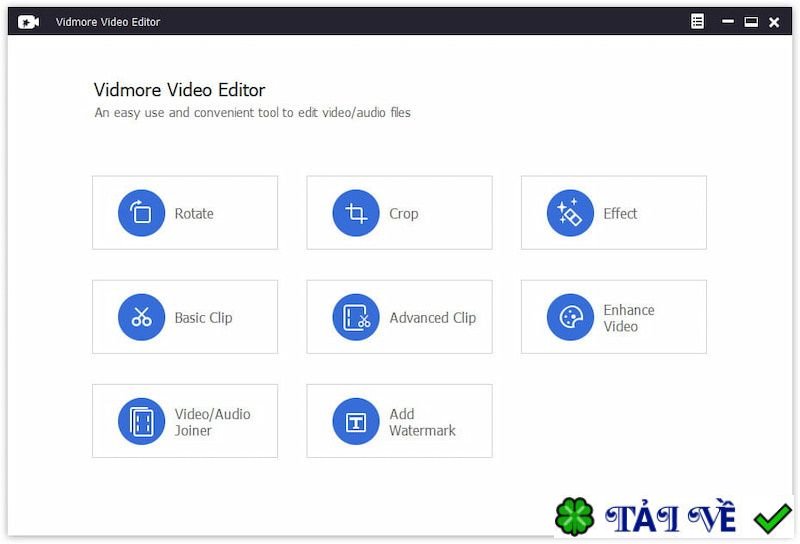Open the Rotate tool
This screenshot has height=544, width=800.
click(x=185, y=213)
